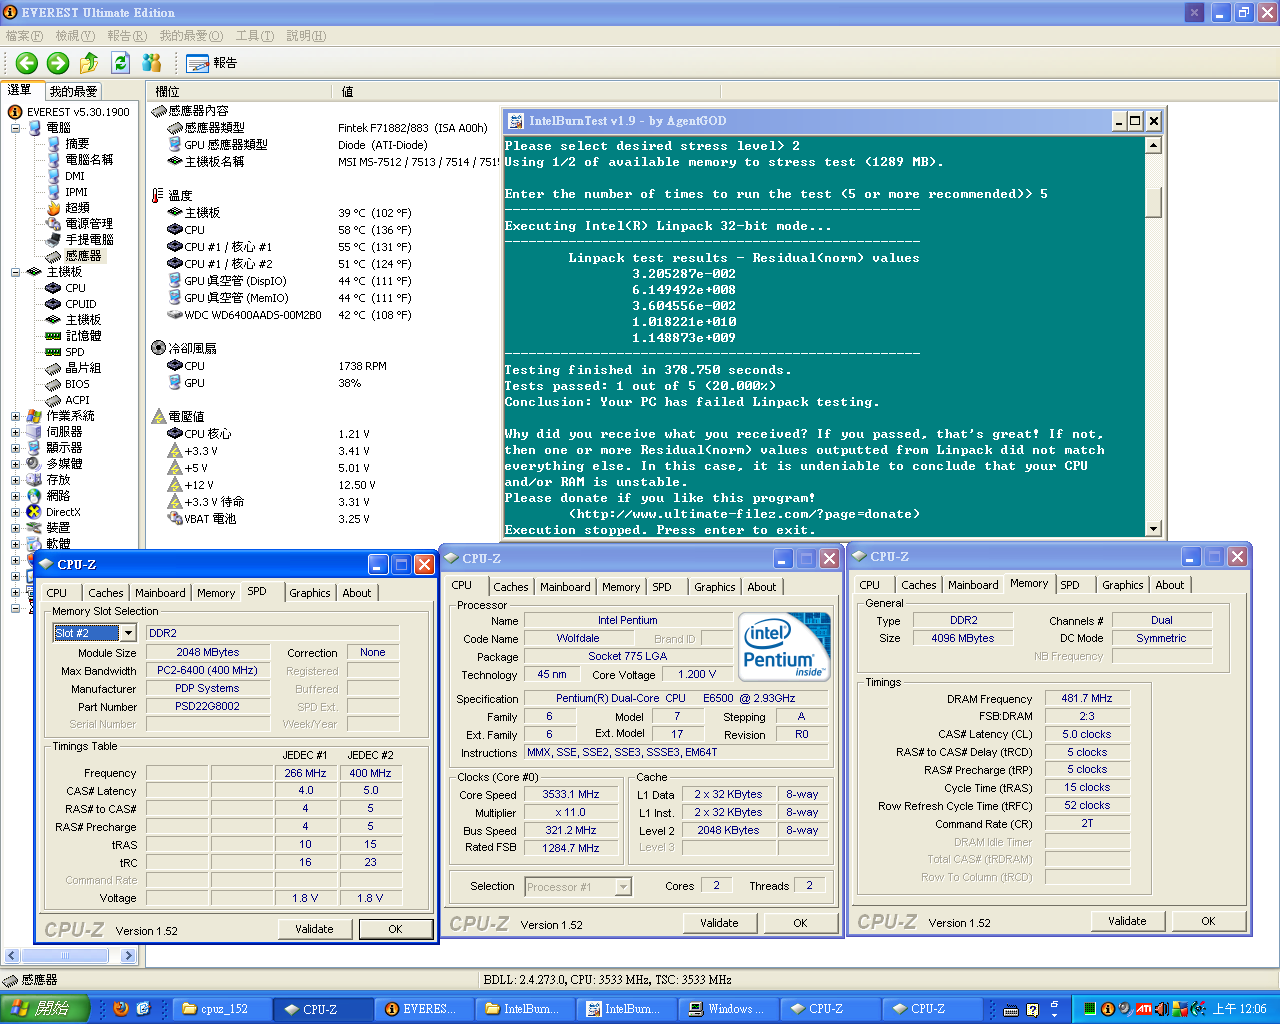Click the EVEREST v5.30.1900 root node
Screen dimensions: 1280x1024
click(x=69, y=112)
